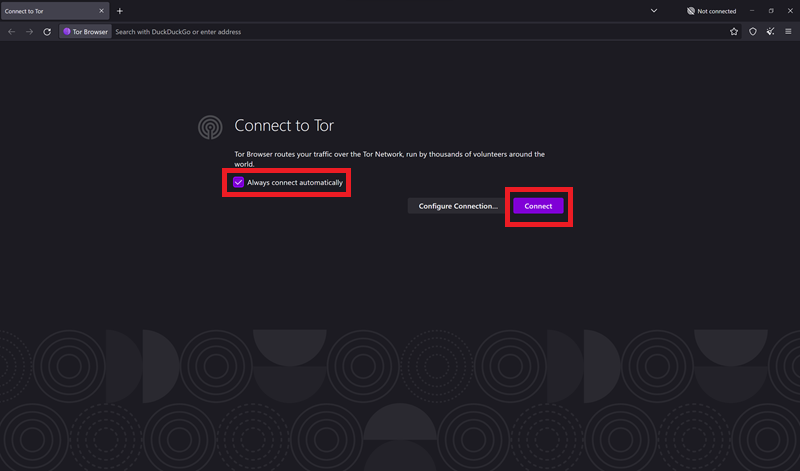Go forward to next page
Viewport: 800px width, 471px height.
pos(29,32)
